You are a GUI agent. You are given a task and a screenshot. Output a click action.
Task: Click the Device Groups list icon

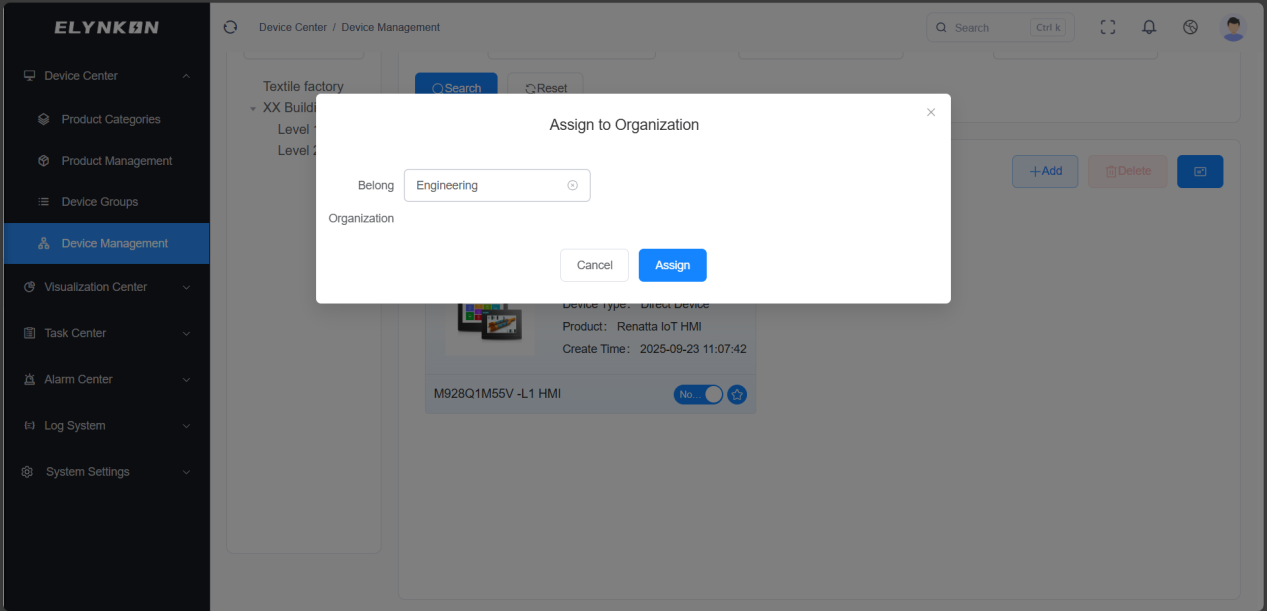[x=43, y=202]
